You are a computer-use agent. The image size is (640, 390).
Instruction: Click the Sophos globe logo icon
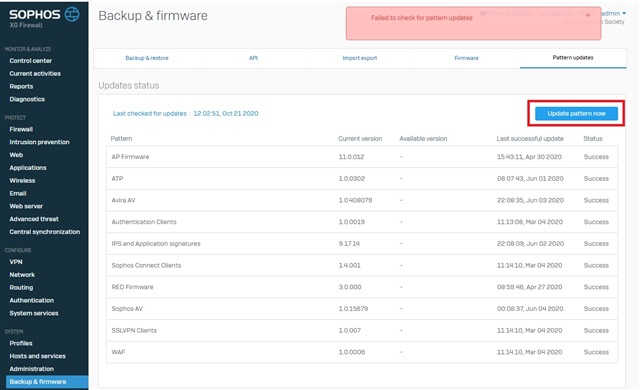(72, 14)
